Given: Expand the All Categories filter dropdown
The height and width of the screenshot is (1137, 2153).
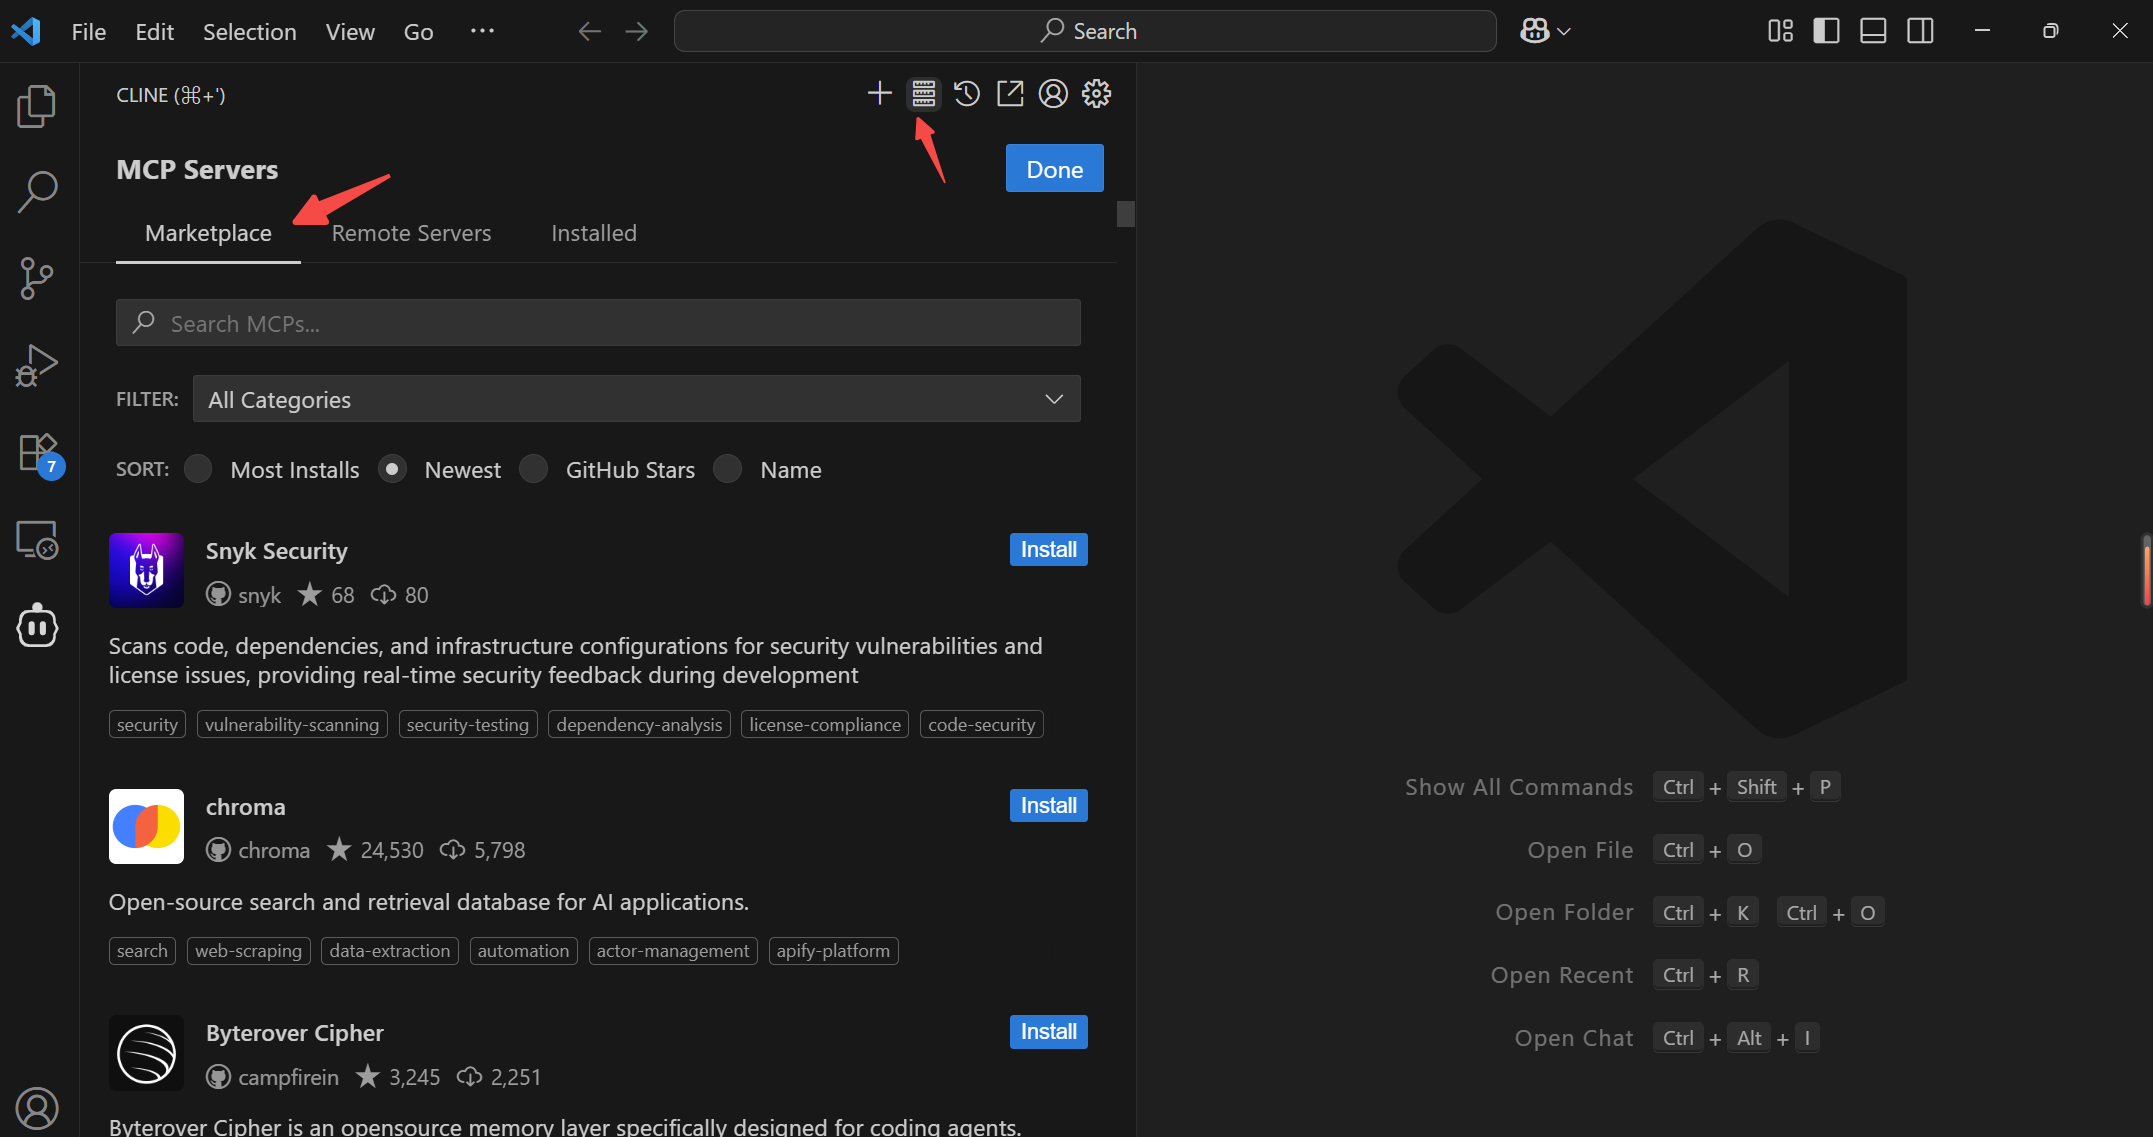Looking at the screenshot, I should pos(636,399).
